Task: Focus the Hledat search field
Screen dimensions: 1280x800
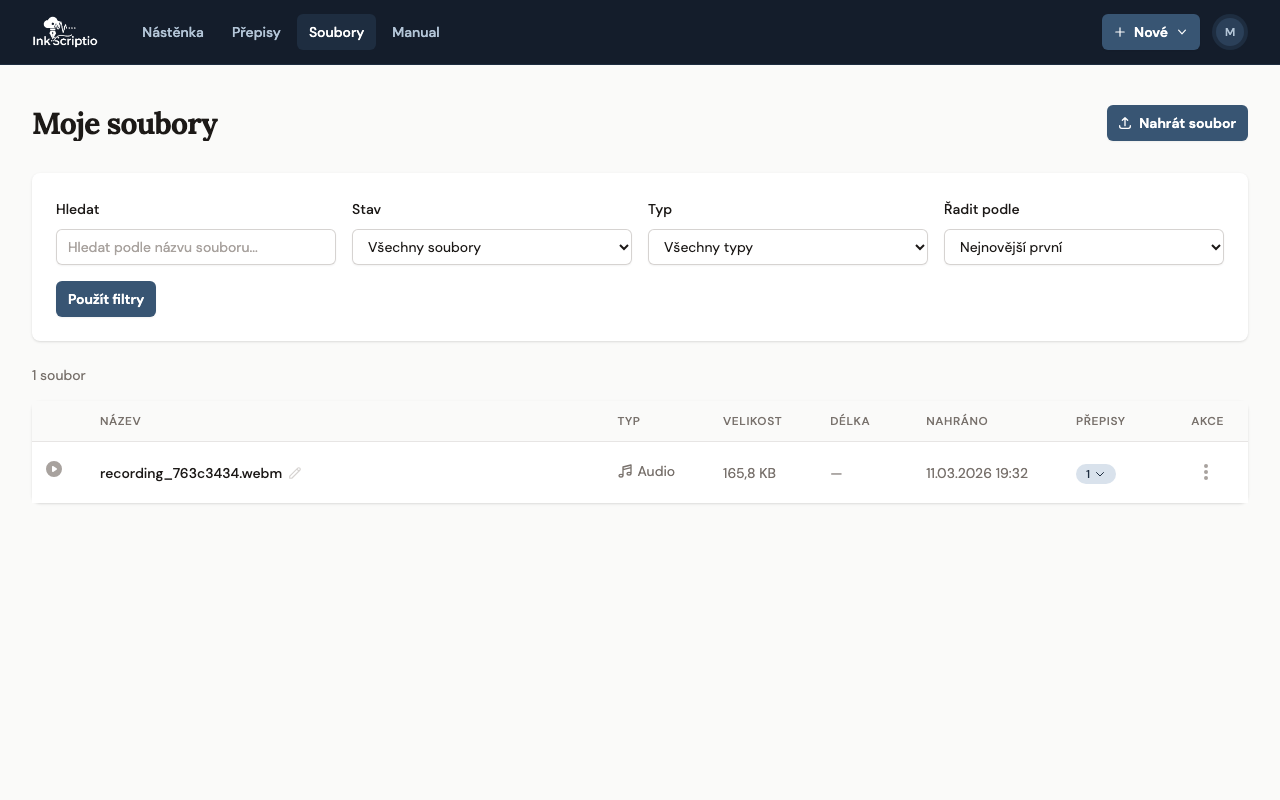Action: point(196,247)
